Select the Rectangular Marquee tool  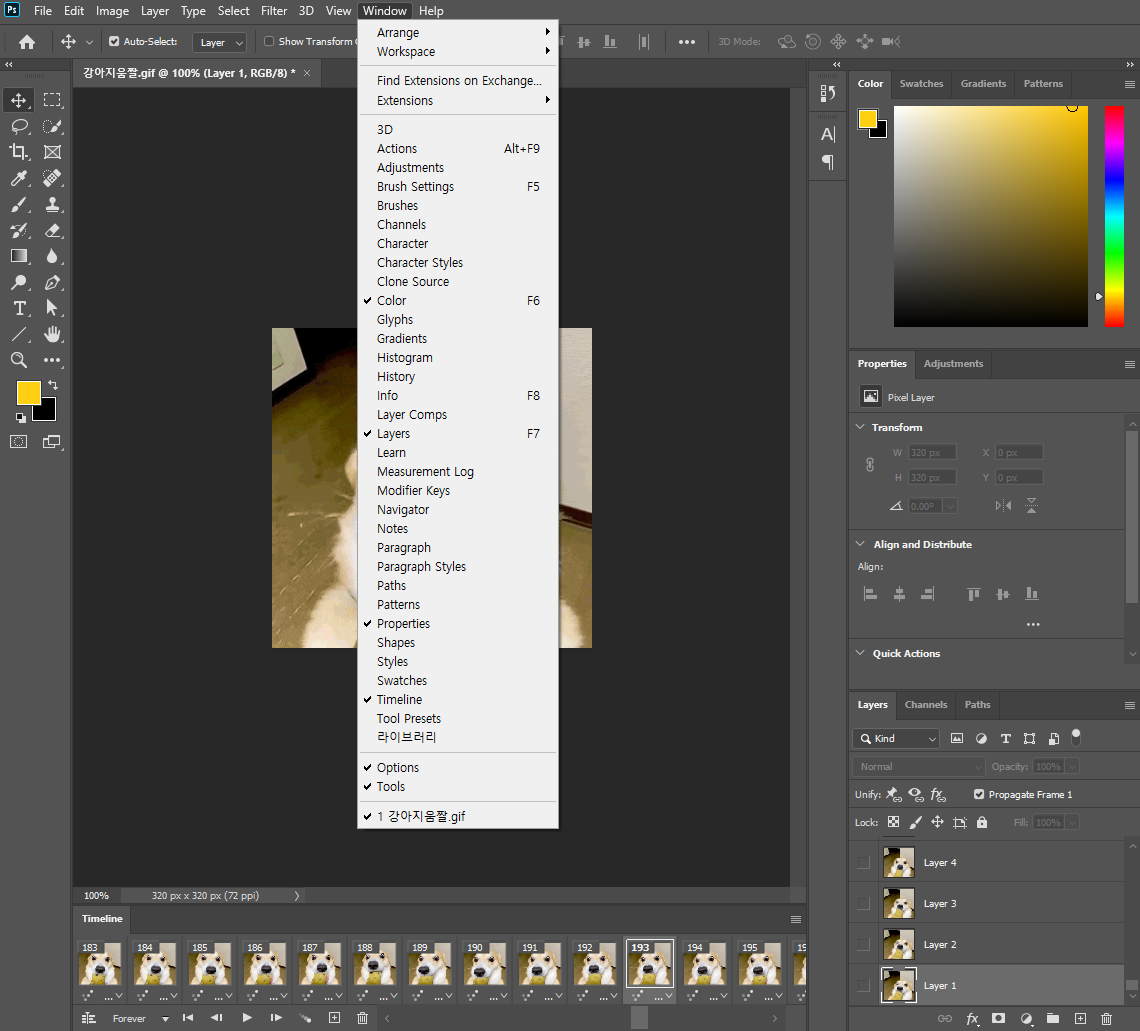tap(52, 100)
